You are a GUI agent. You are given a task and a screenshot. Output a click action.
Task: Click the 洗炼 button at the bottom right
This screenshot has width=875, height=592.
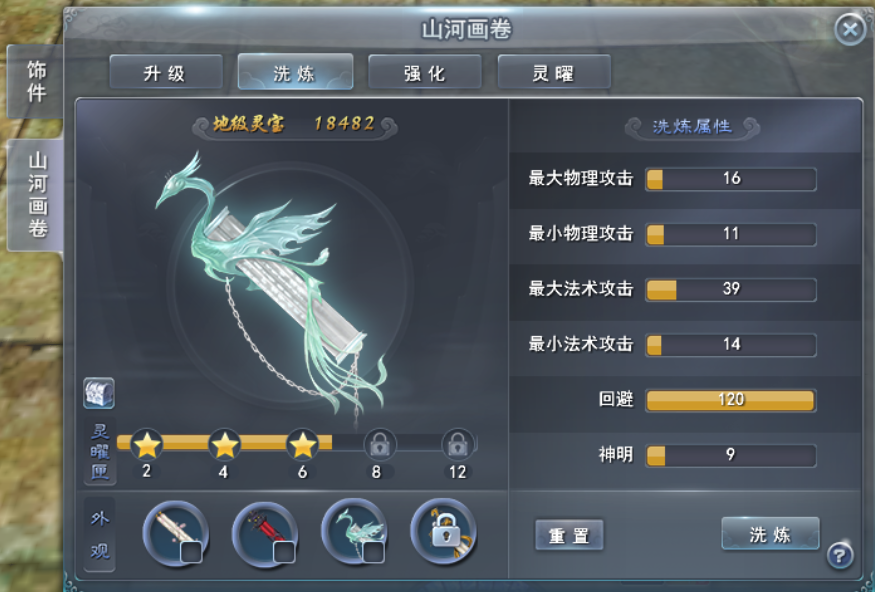coord(770,534)
